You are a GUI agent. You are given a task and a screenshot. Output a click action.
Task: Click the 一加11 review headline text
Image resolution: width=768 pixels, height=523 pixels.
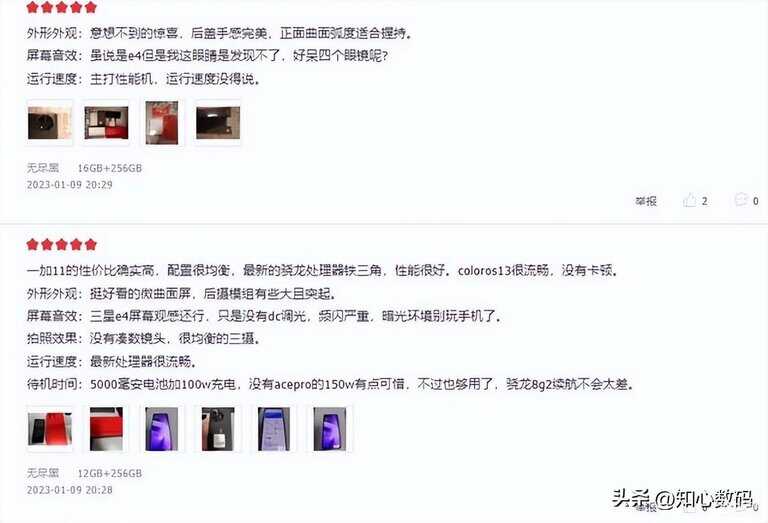pyautogui.click(x=321, y=270)
